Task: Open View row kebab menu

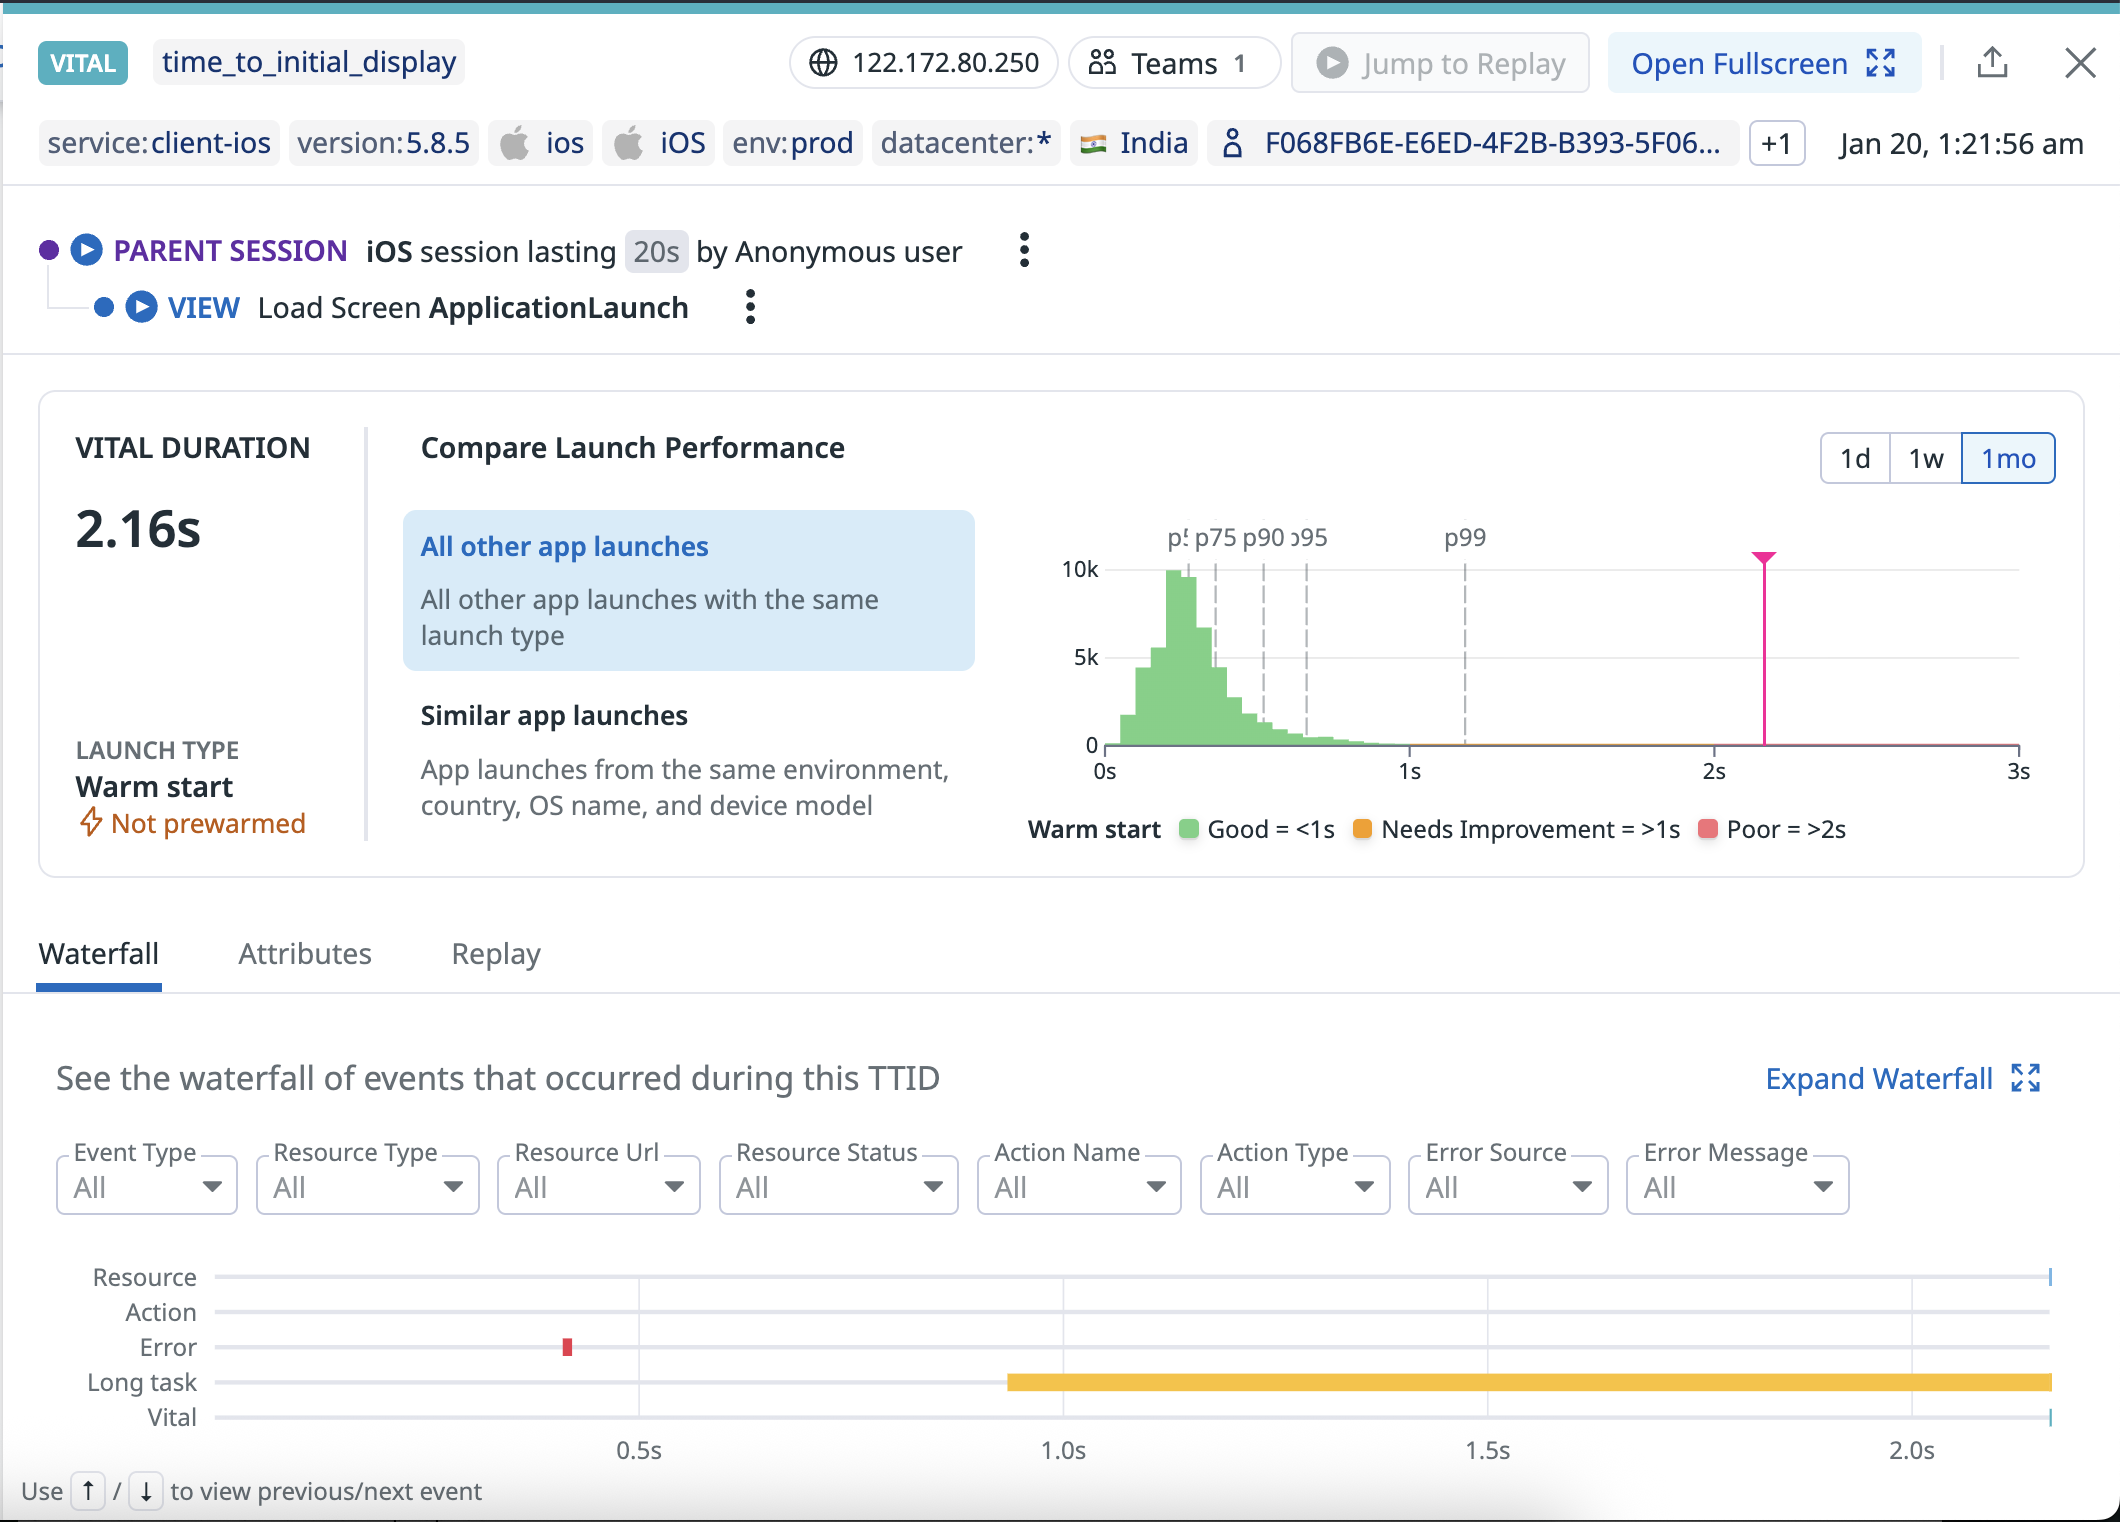Action: click(750, 307)
